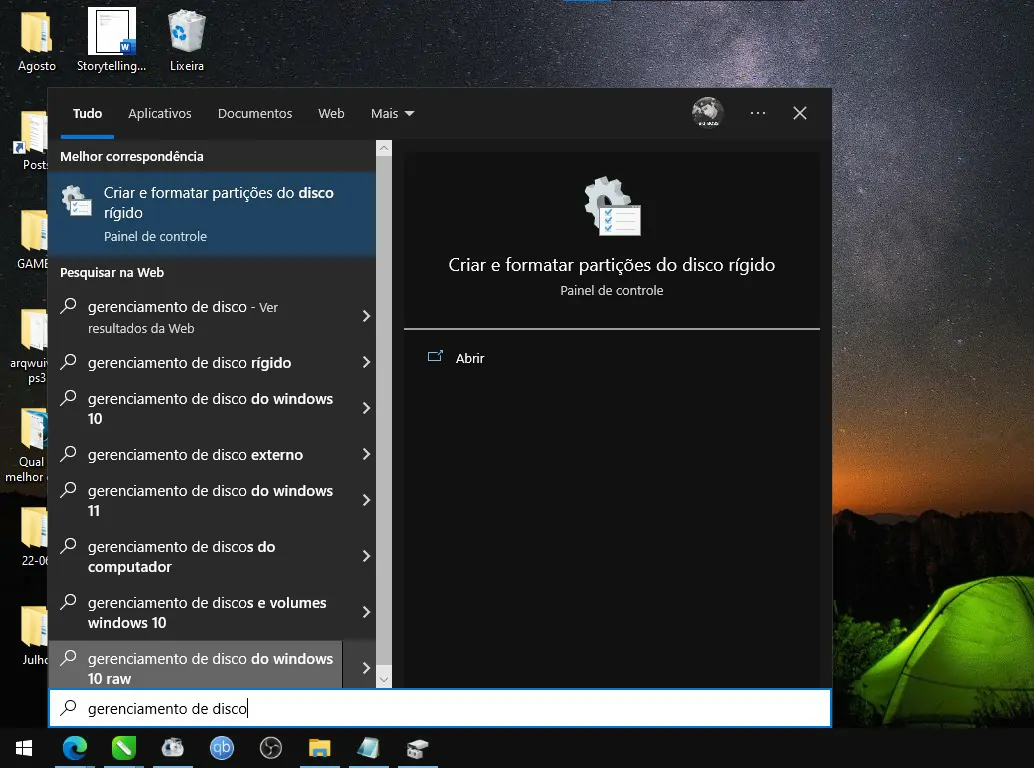This screenshot has height=768, width=1034.
Task: Expand arrow for 'gerenciamento de disco rígido'
Action: tap(367, 362)
